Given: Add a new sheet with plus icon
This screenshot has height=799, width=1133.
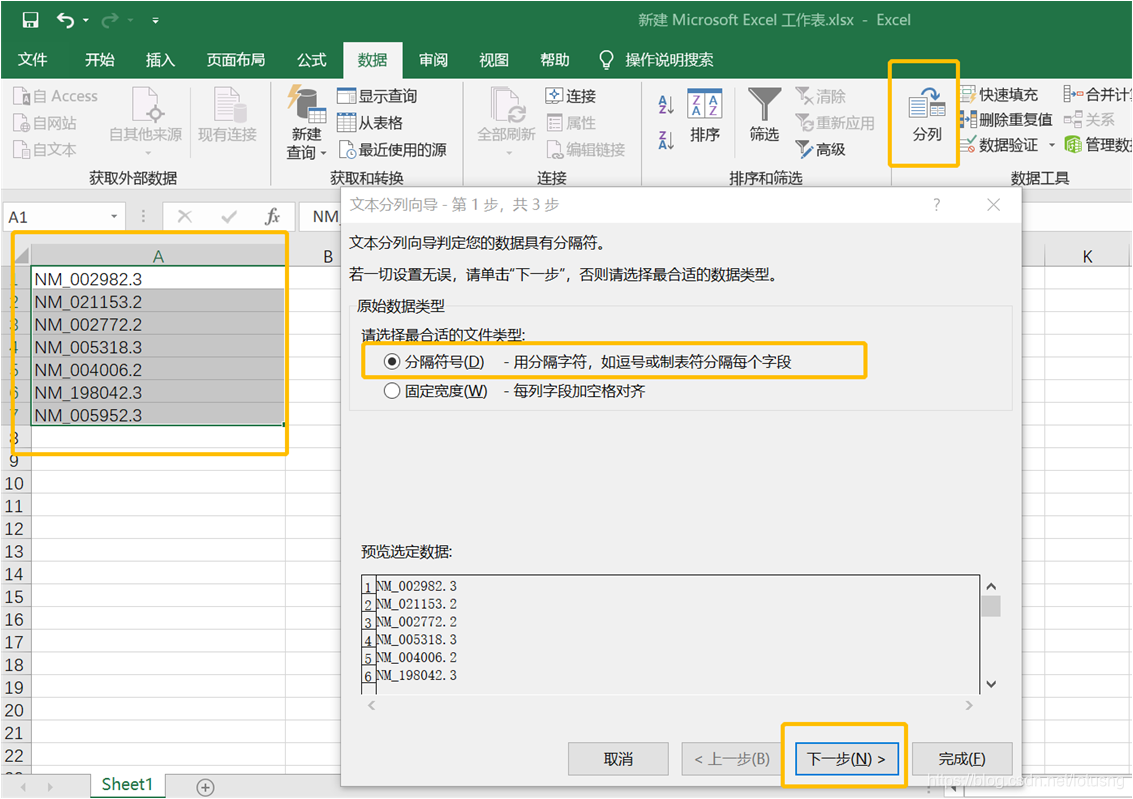Looking at the screenshot, I should coord(205,787).
